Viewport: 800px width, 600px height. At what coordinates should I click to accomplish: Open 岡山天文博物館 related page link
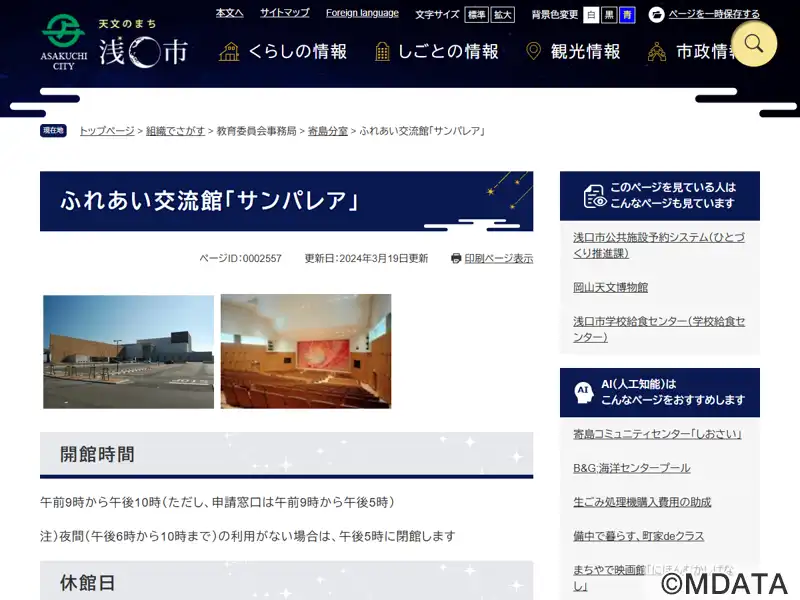pyautogui.click(x=610, y=287)
